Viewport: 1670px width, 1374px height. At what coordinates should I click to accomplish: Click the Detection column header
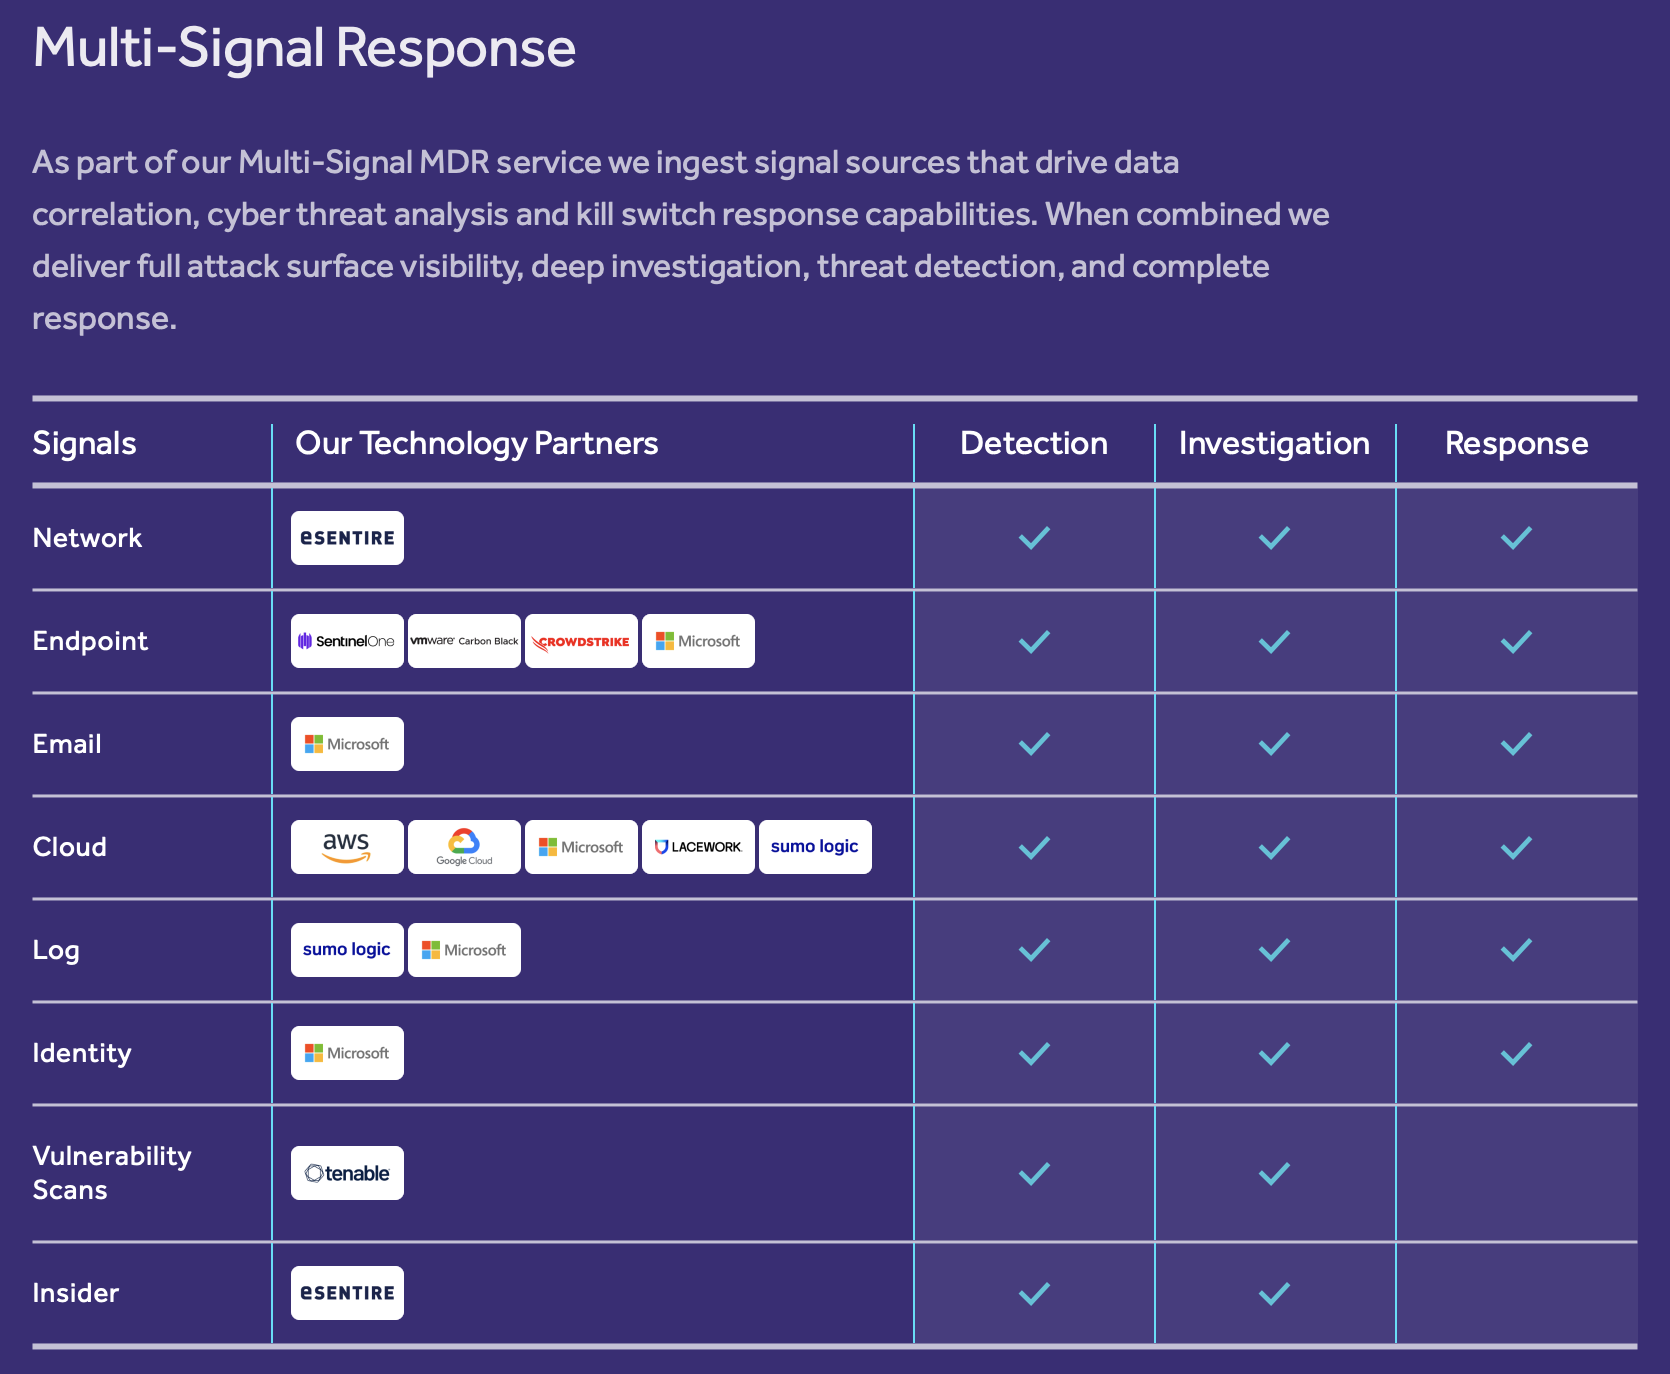(1034, 443)
